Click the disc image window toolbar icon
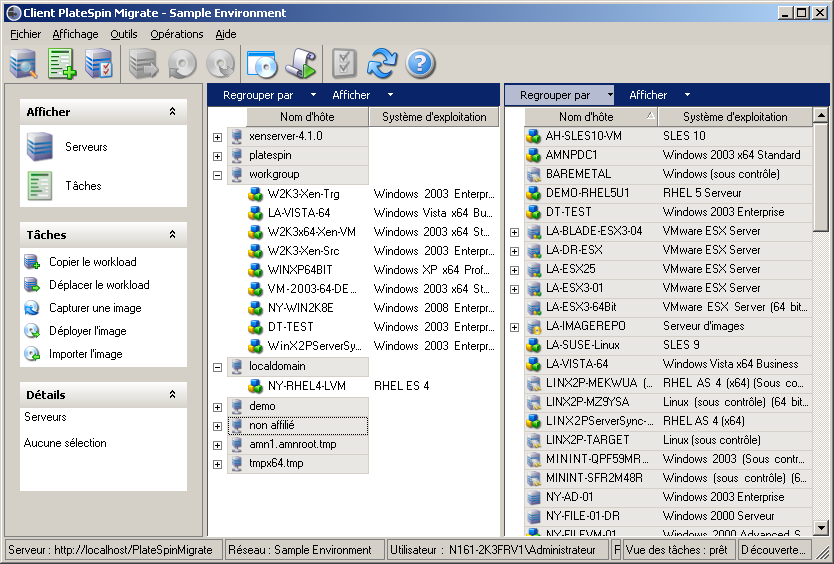This screenshot has width=834, height=564. pyautogui.click(x=261, y=64)
